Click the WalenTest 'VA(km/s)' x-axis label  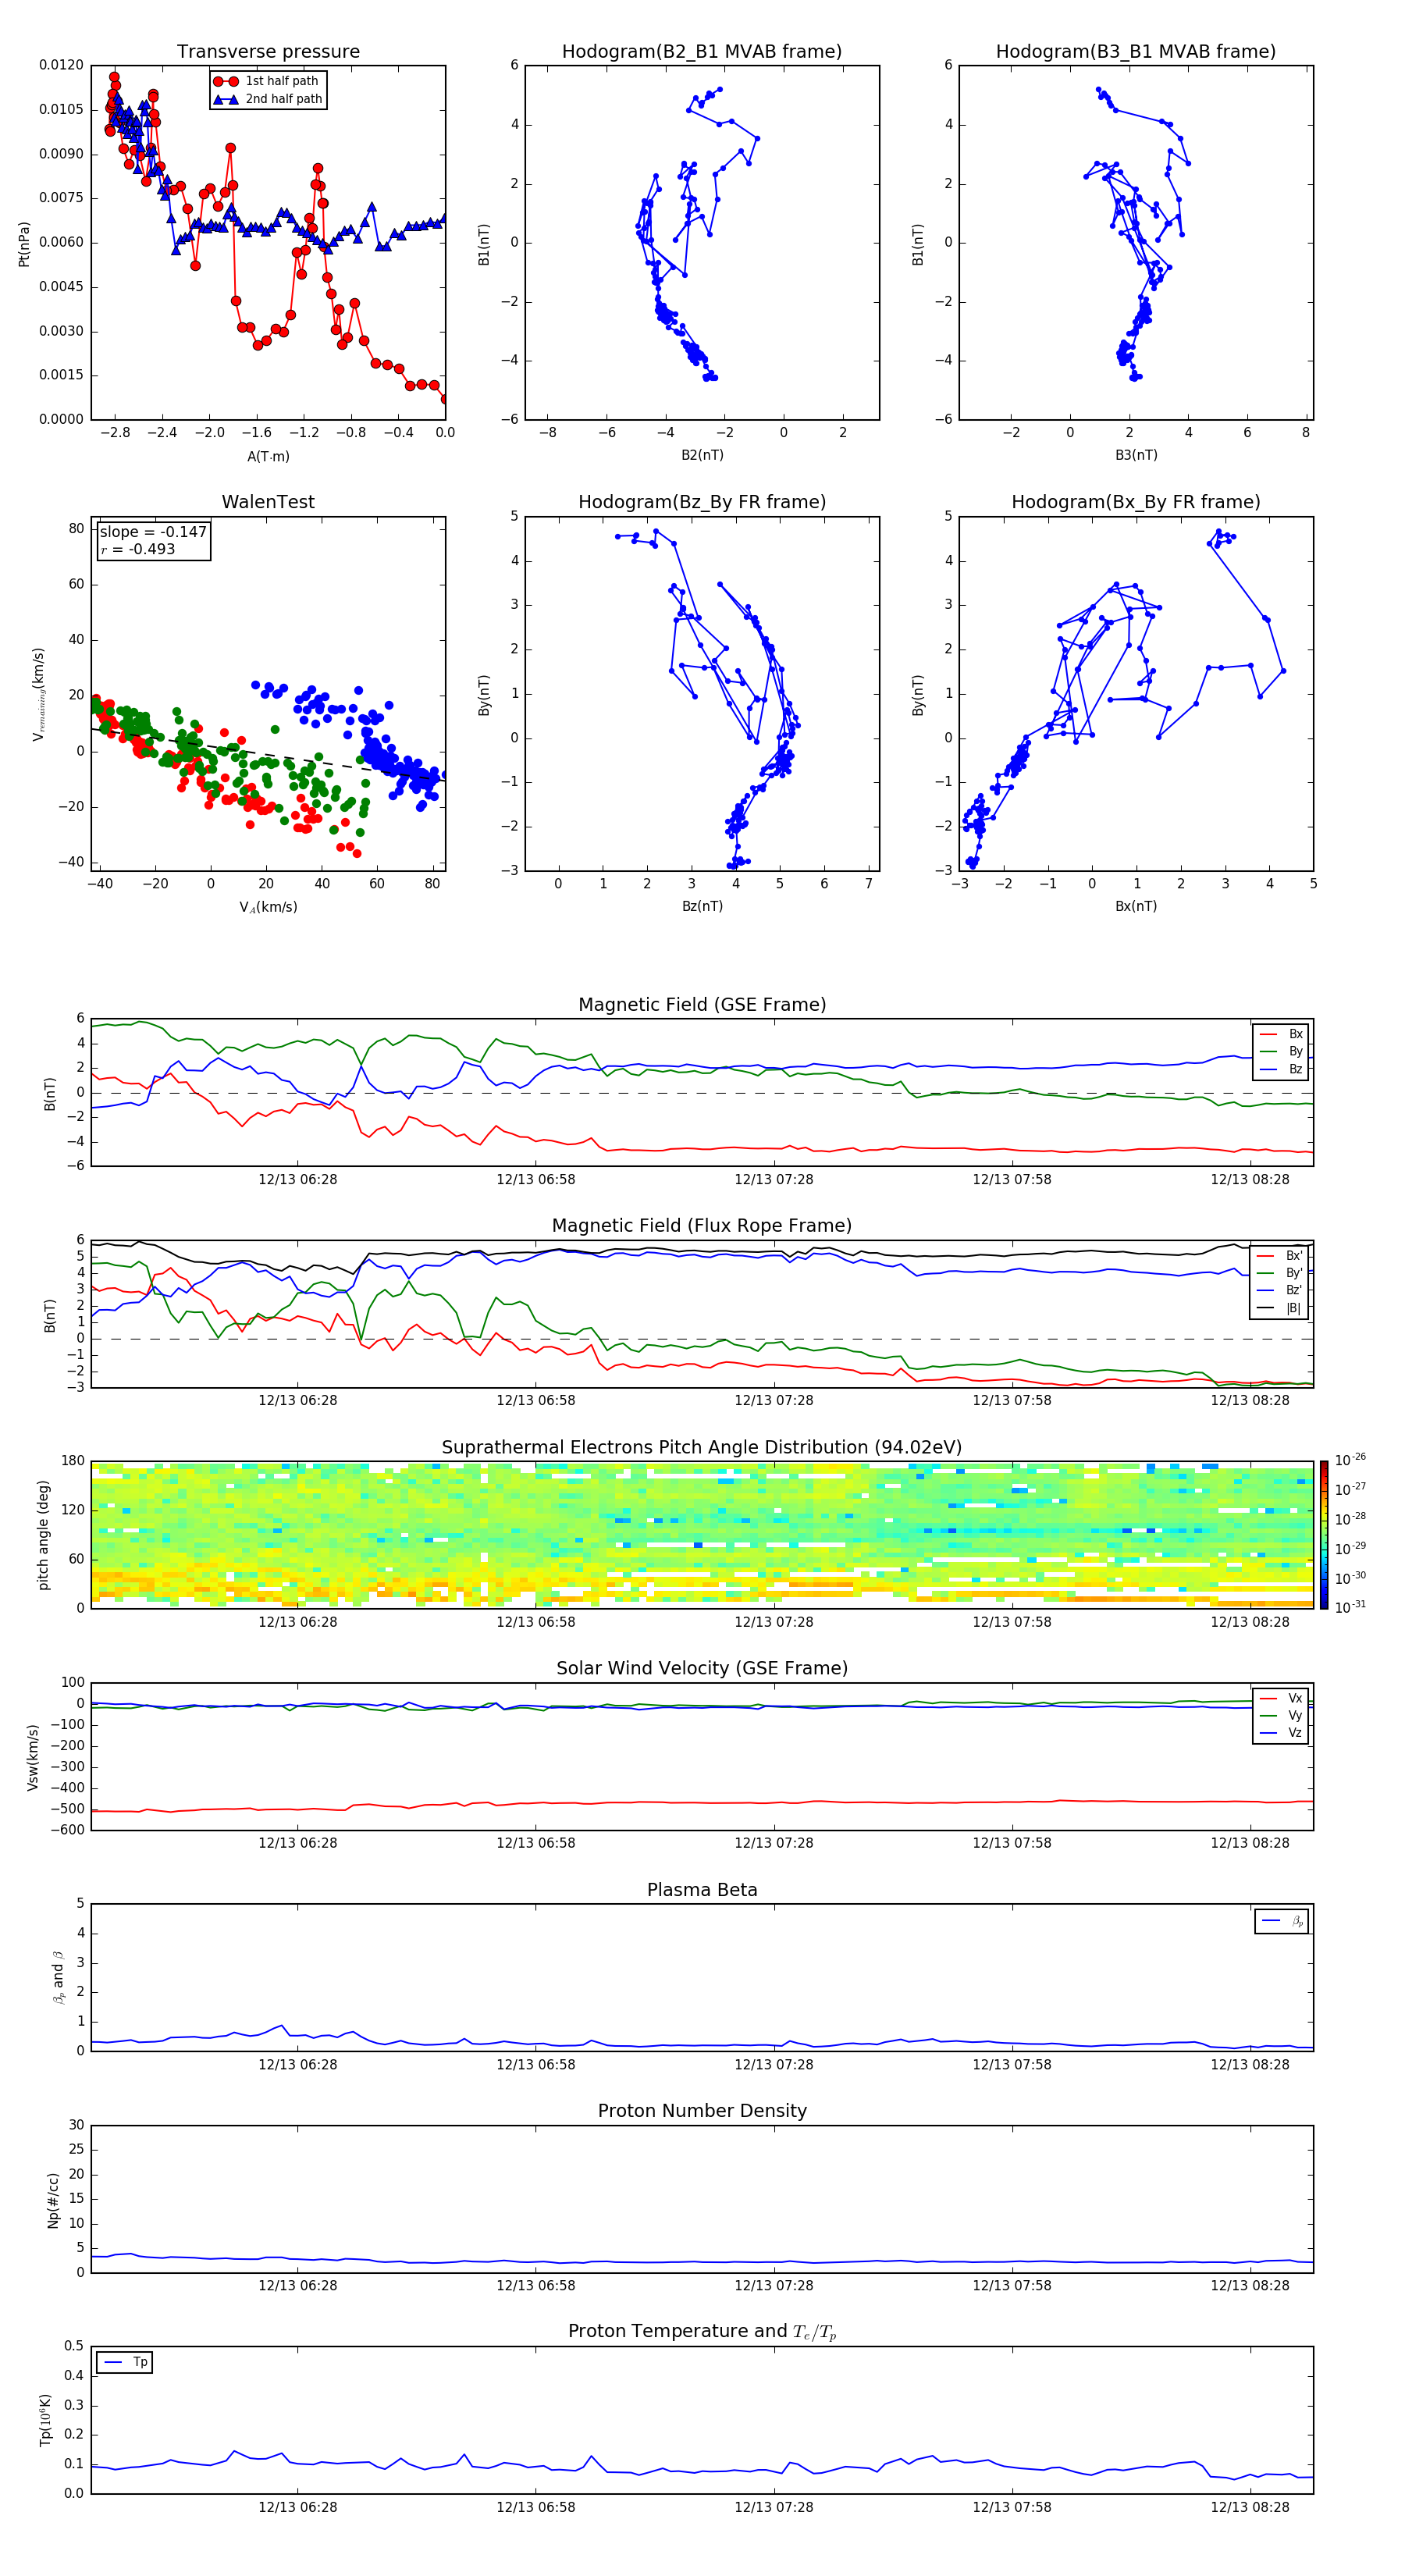(x=268, y=907)
